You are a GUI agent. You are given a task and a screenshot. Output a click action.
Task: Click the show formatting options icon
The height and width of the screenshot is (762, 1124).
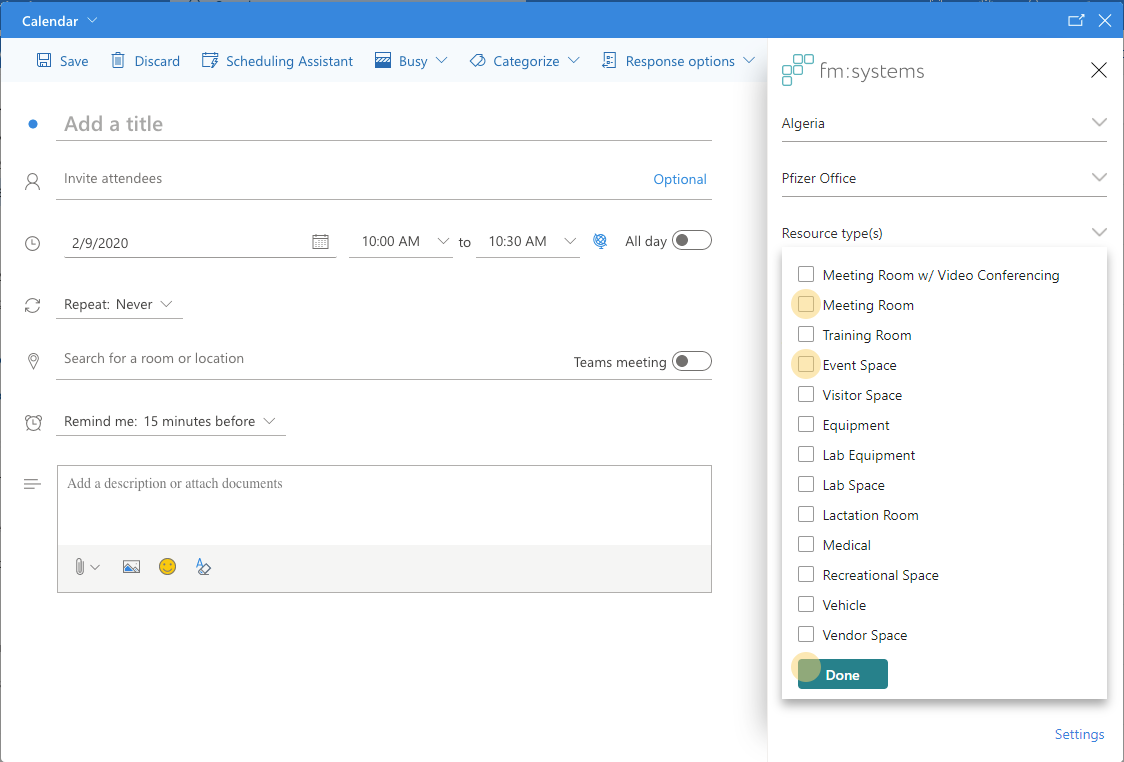click(x=203, y=567)
